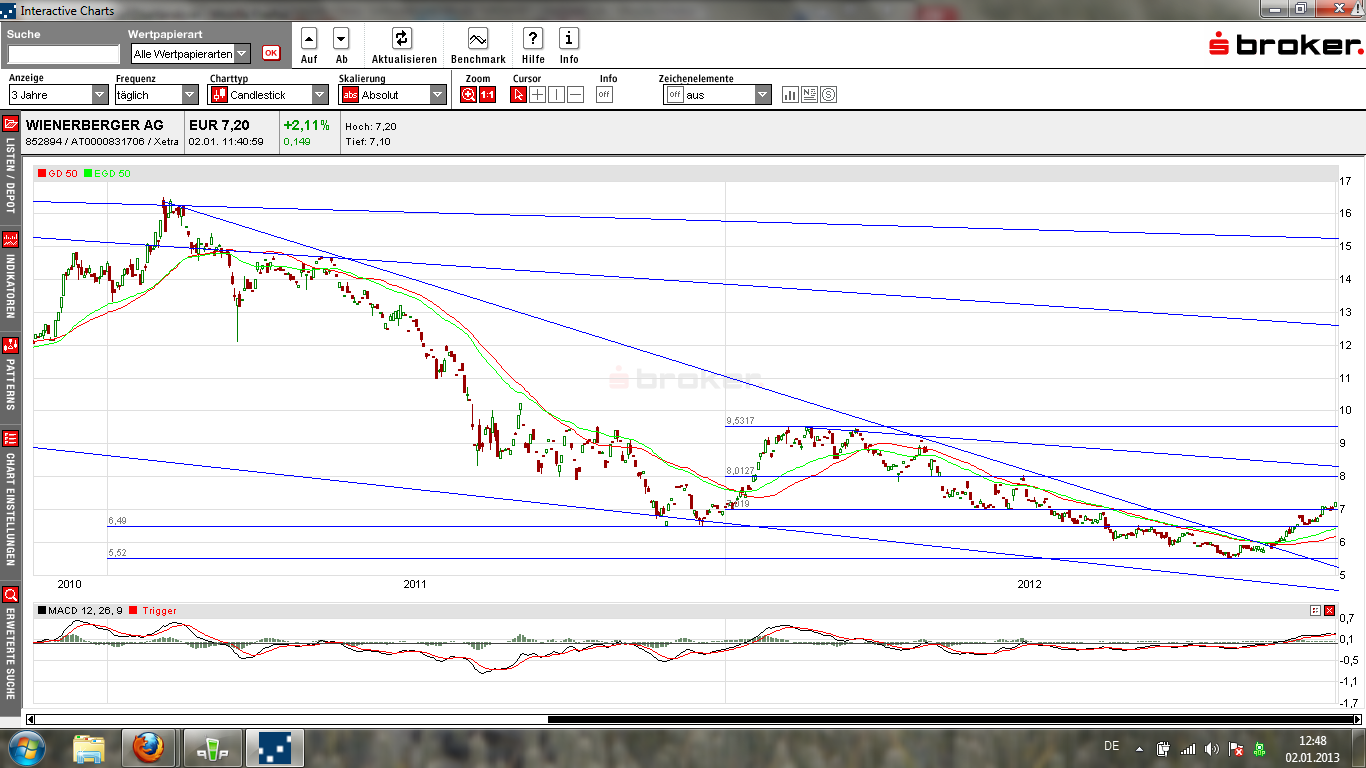Click the Auf up arrow icon

[x=309, y=39]
